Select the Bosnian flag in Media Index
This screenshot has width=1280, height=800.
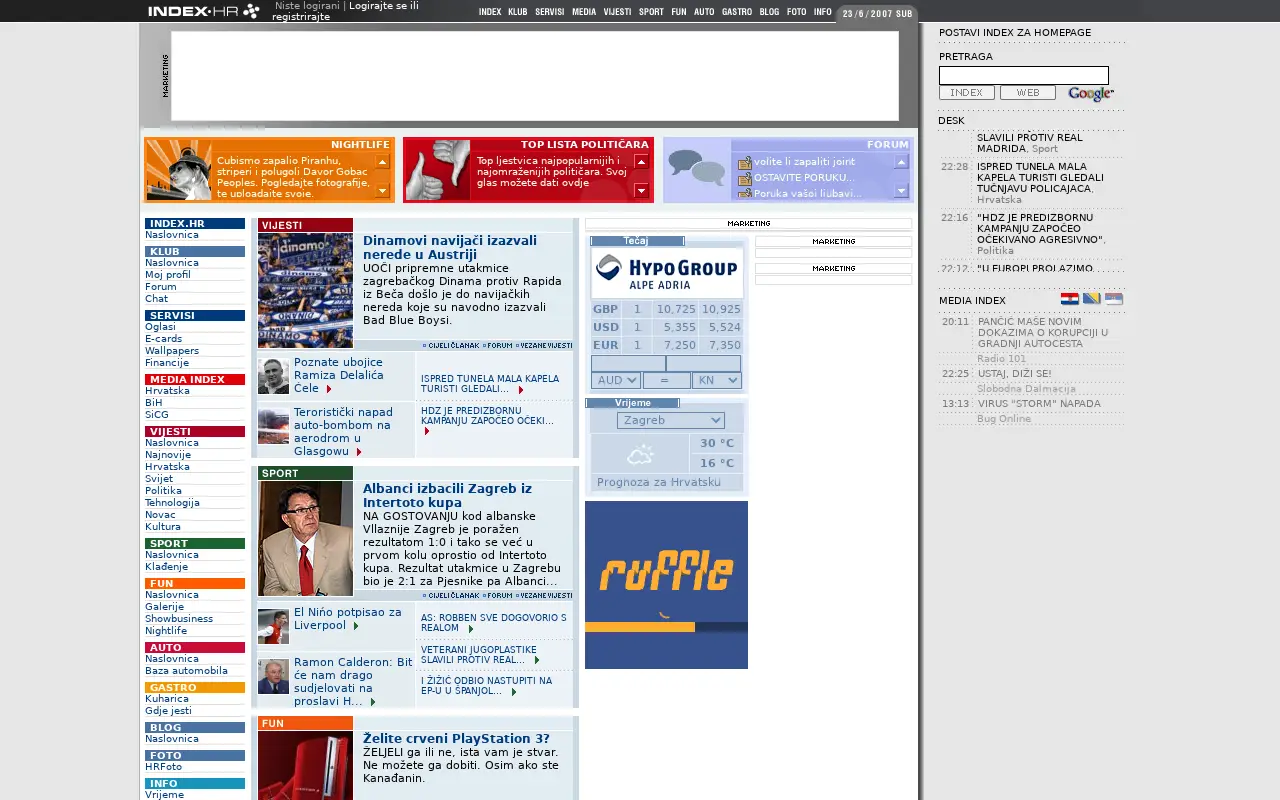pos(1092,299)
